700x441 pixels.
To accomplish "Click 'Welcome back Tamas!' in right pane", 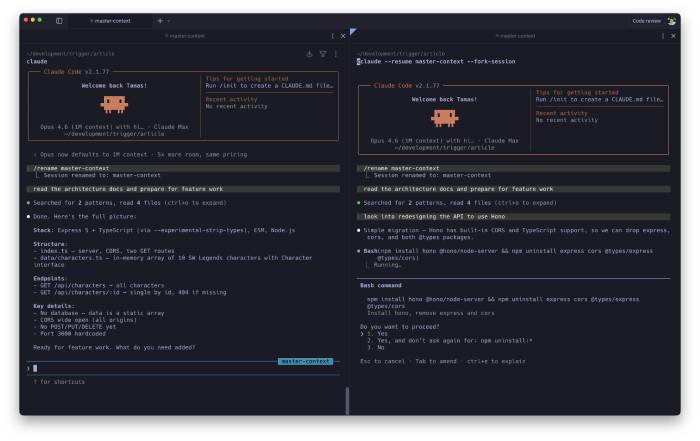I will pos(445,100).
